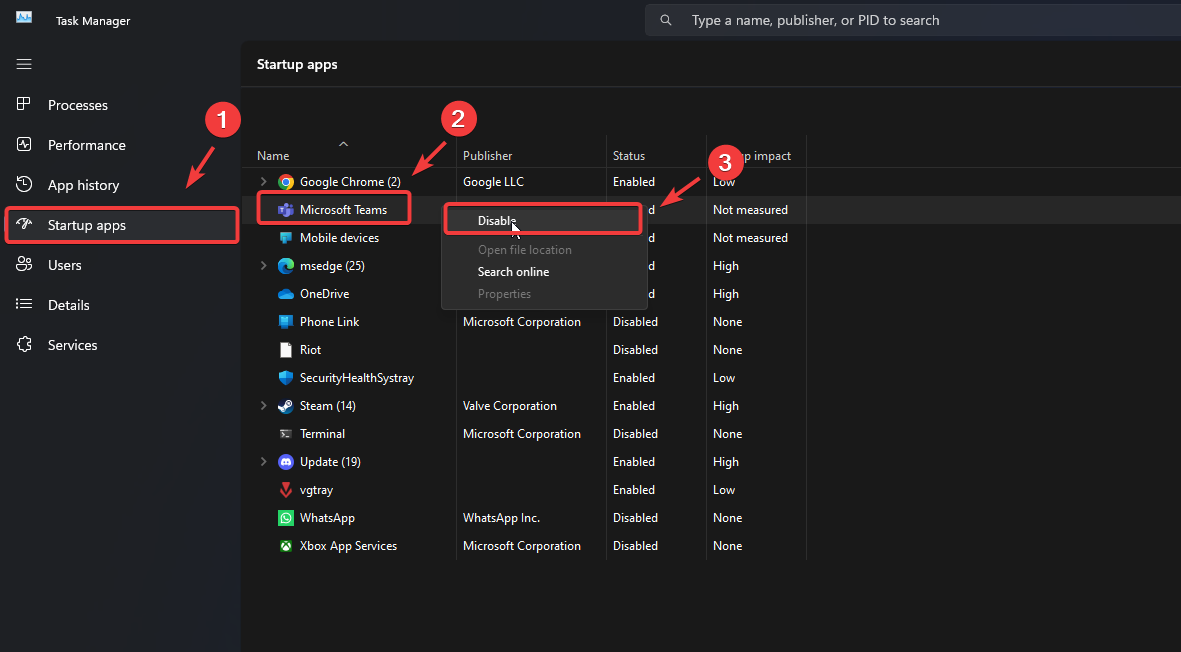Open the Services gear icon
1181x652 pixels.
tap(25, 345)
